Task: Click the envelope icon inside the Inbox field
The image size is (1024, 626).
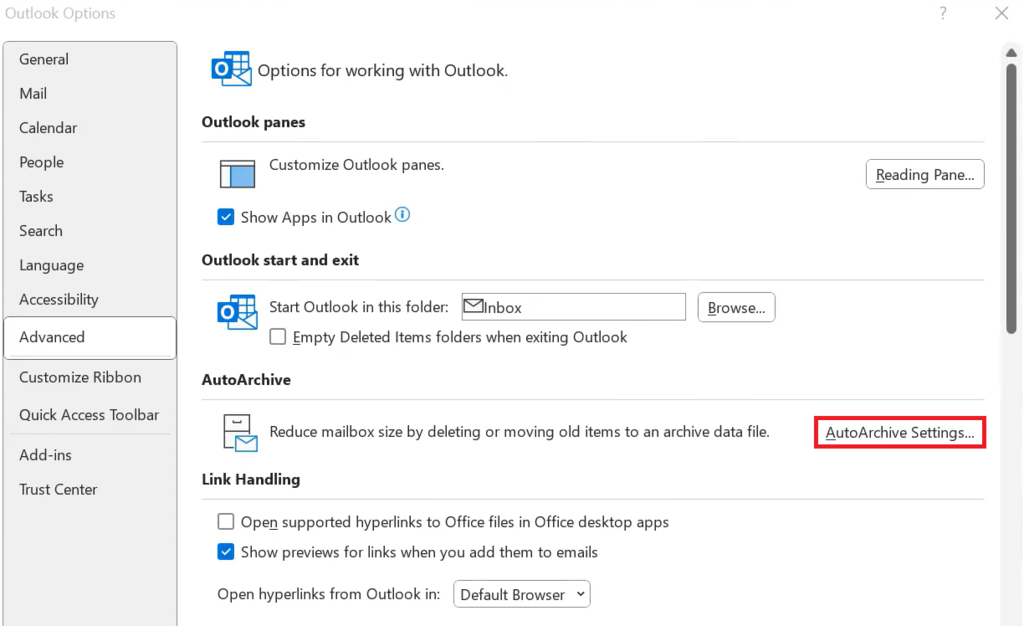Action: click(x=472, y=306)
